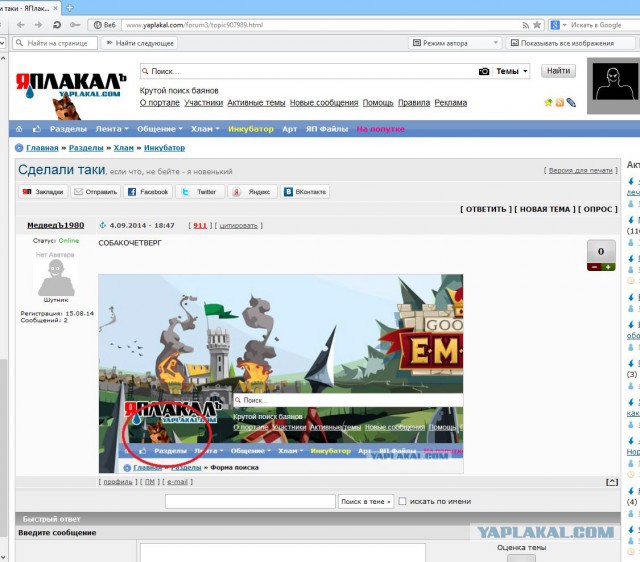Click the thumbs-up icon in navbar

tap(37, 129)
